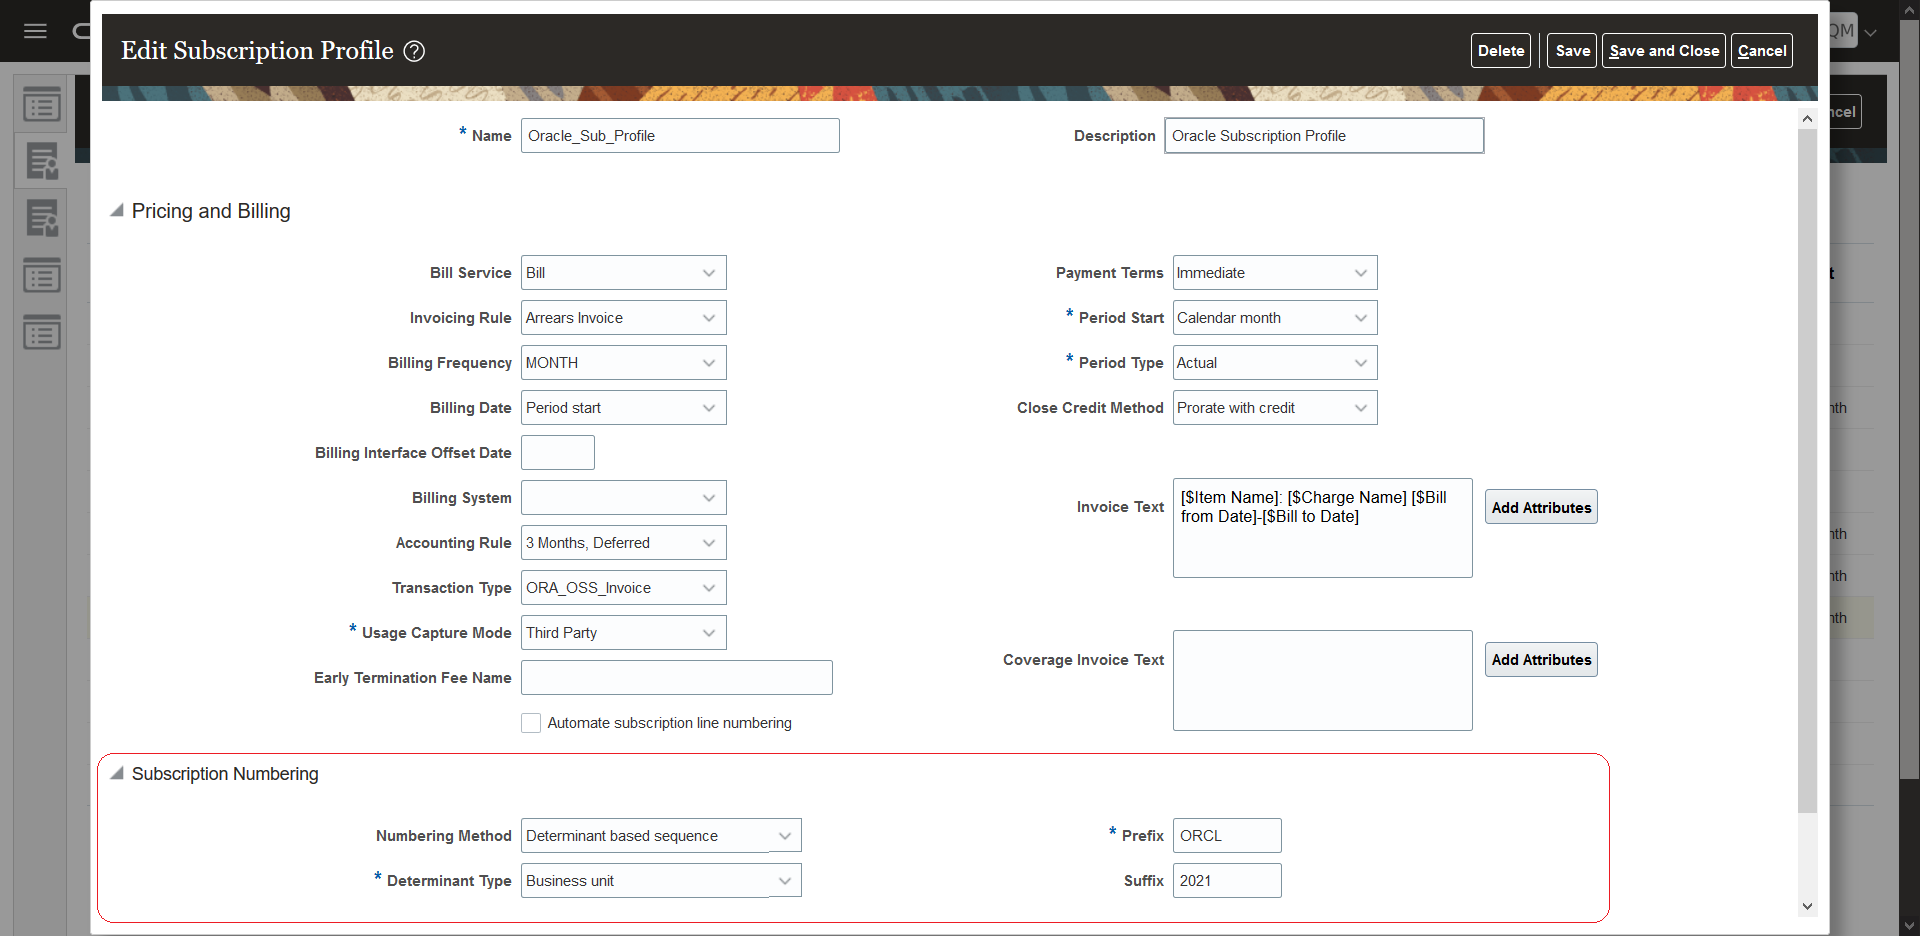Click the dialog scrollbar down arrow

[1807, 906]
